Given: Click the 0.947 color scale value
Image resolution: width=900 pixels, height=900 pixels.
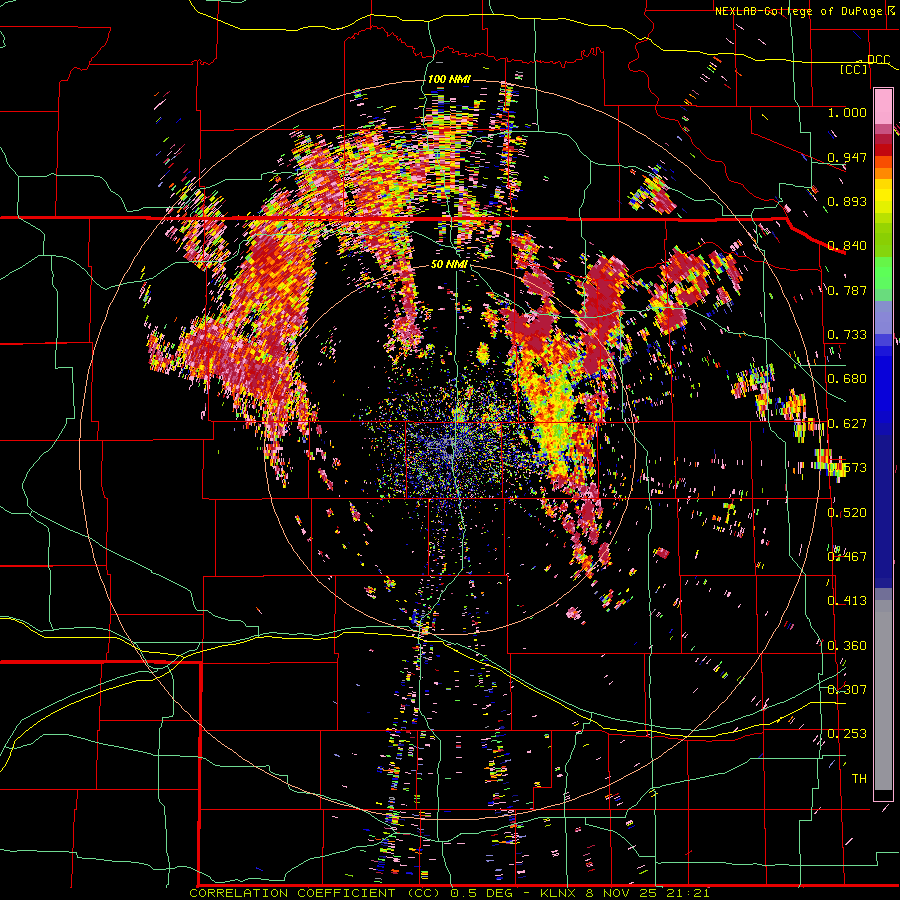Looking at the screenshot, I should (x=847, y=157).
